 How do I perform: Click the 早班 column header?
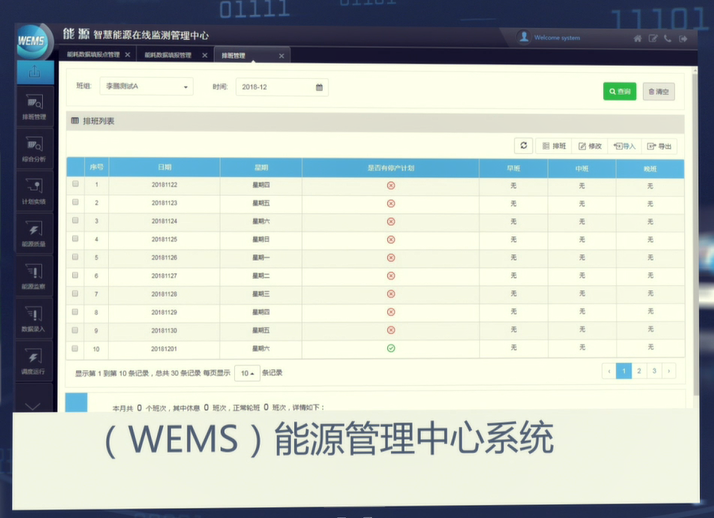point(513,168)
